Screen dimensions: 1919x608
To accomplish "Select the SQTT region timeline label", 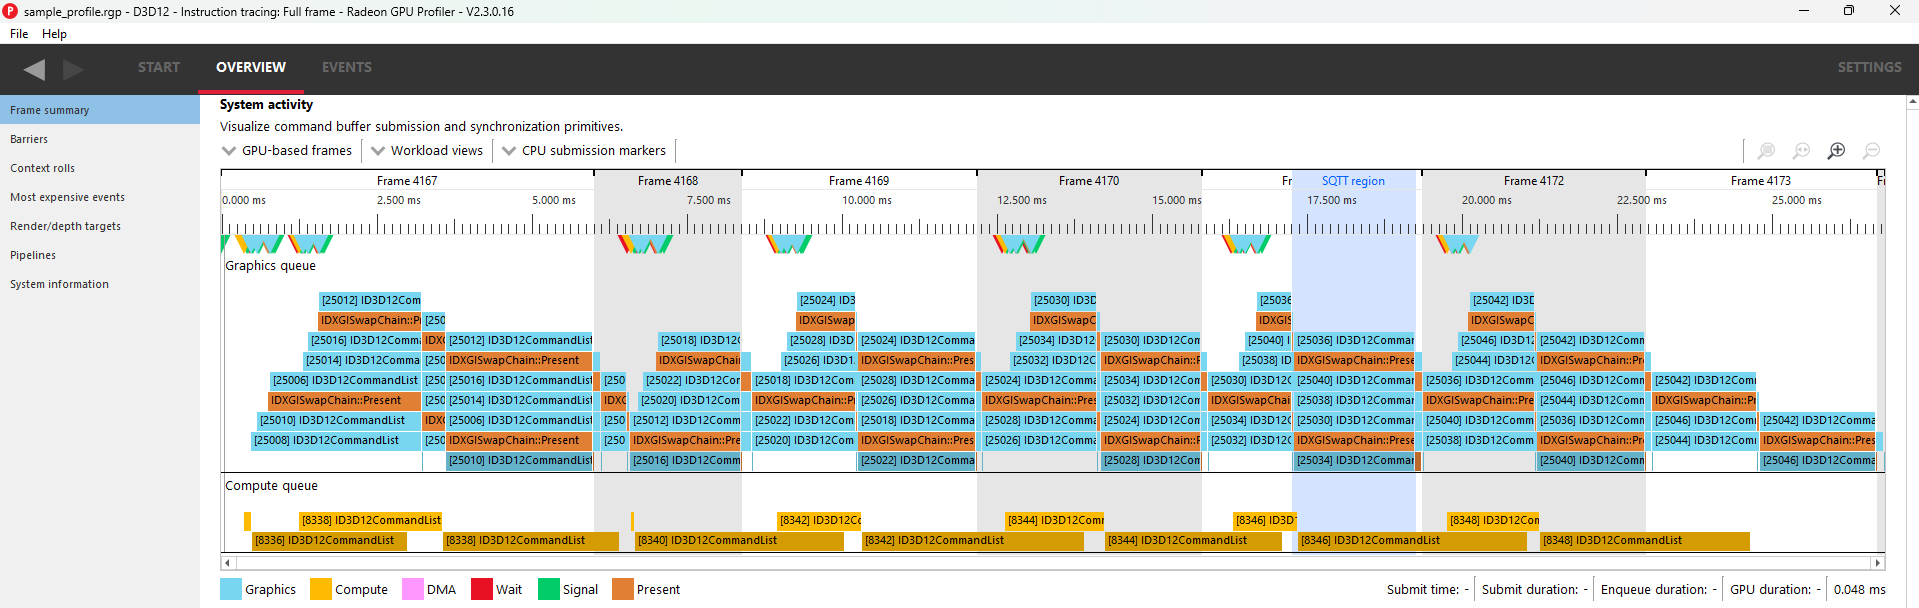I will tap(1353, 181).
